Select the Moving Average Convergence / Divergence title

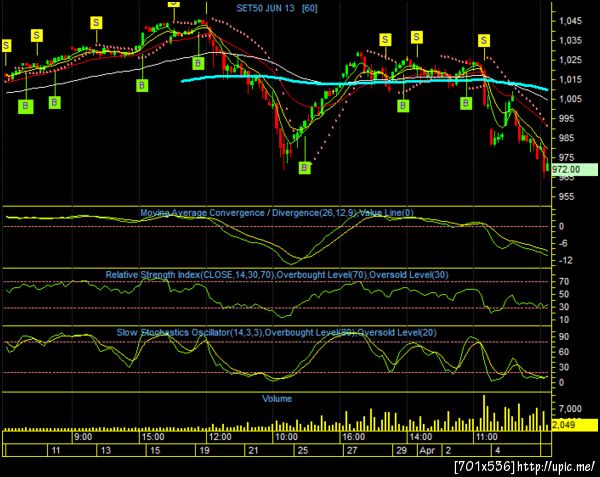coord(277,213)
